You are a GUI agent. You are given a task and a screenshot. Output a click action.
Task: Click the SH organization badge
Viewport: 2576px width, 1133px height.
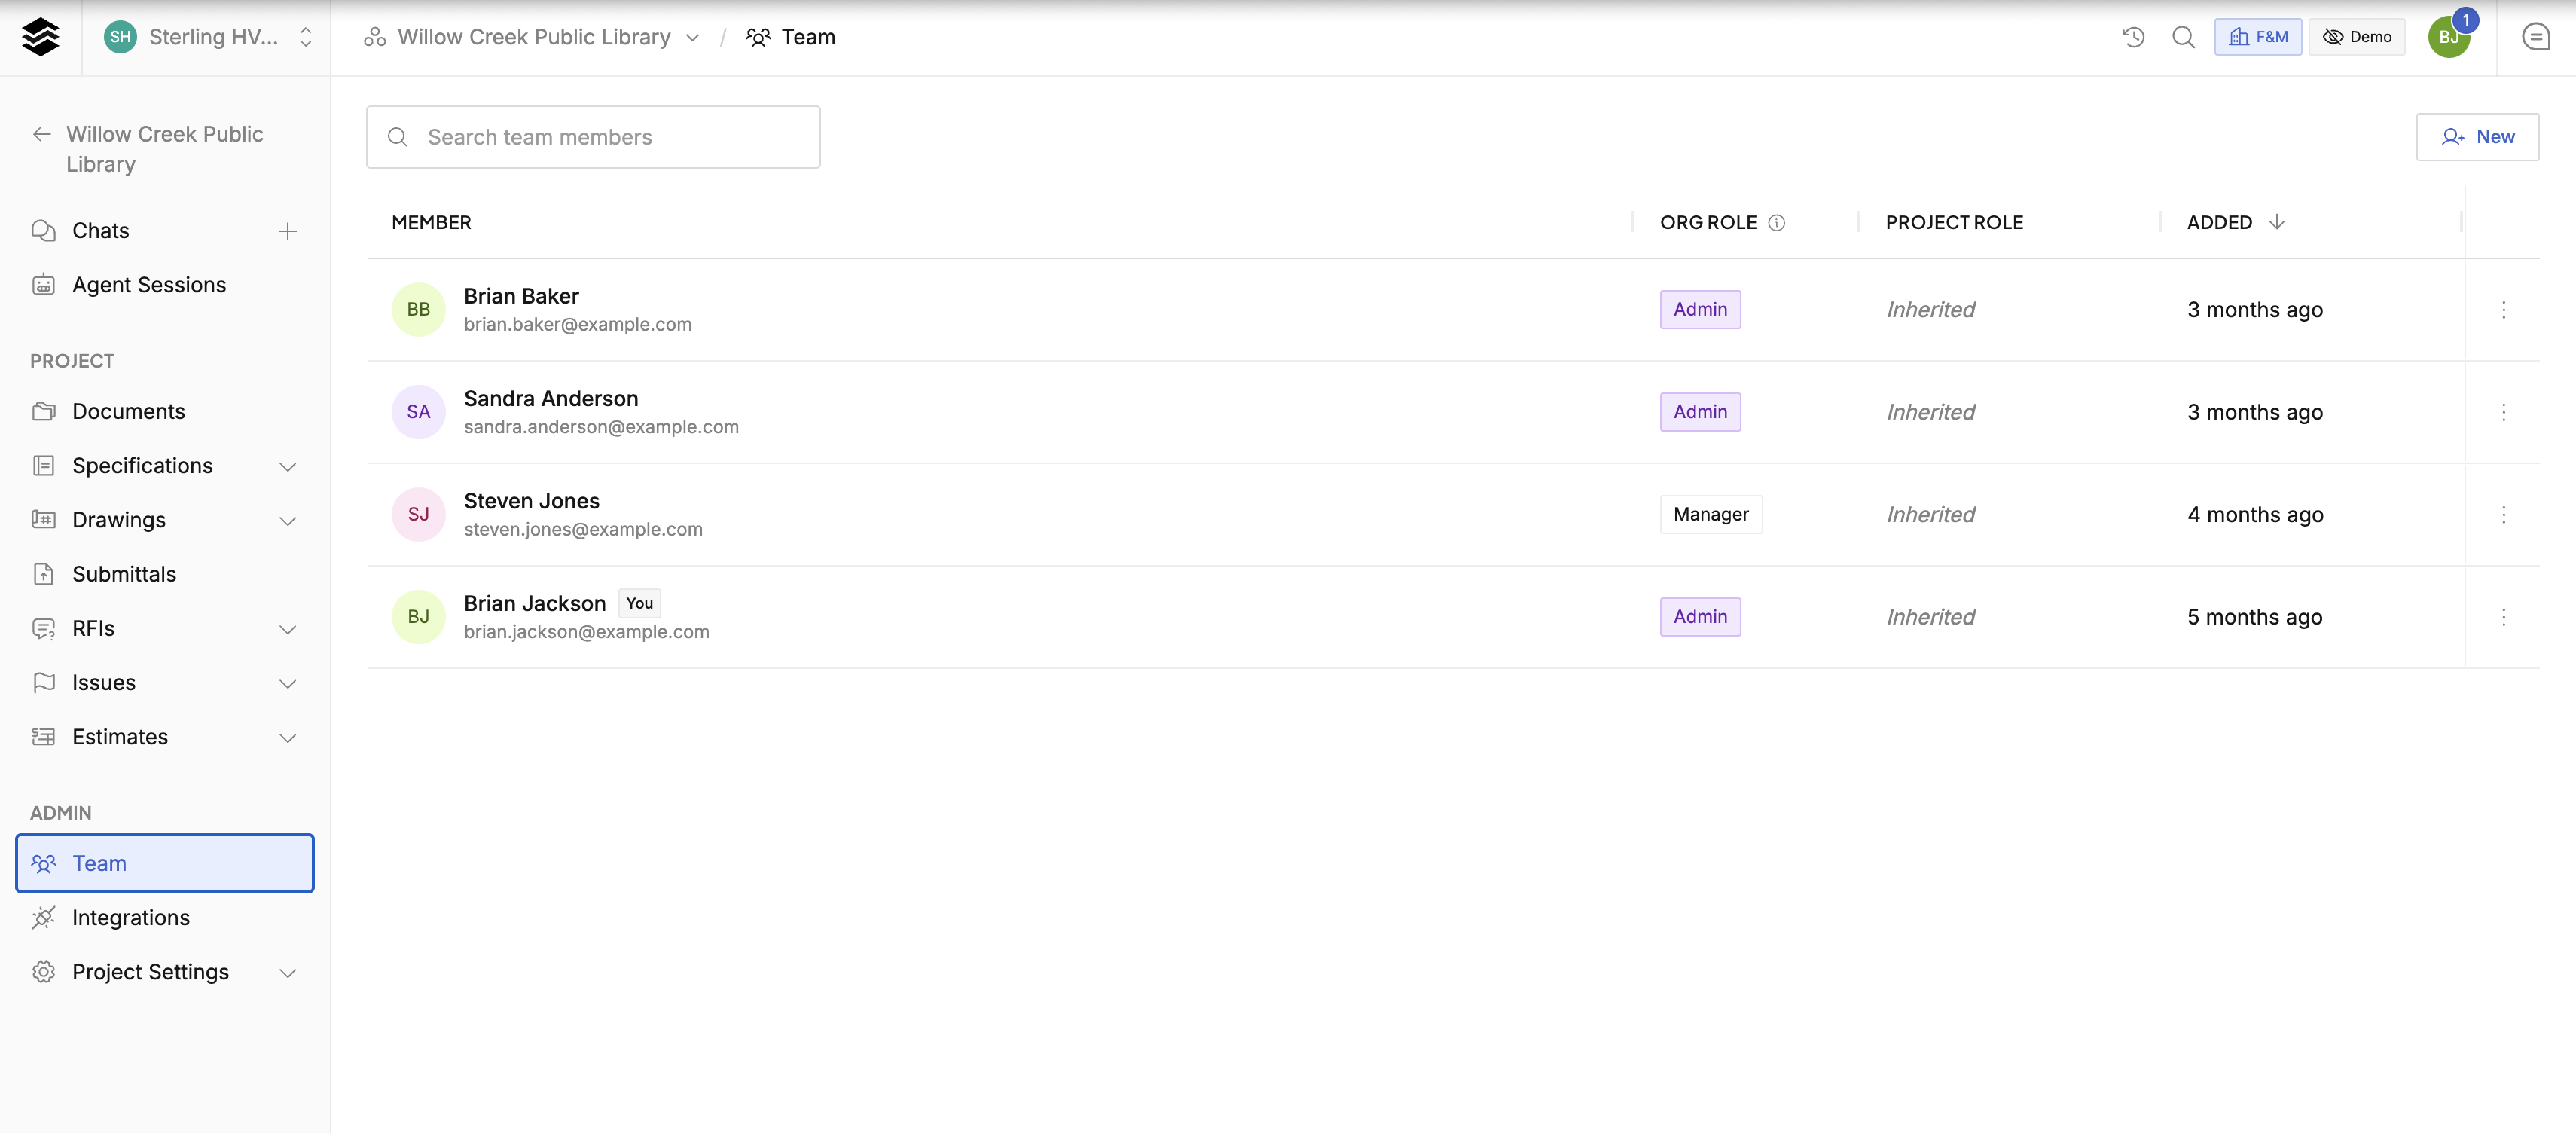tap(120, 37)
